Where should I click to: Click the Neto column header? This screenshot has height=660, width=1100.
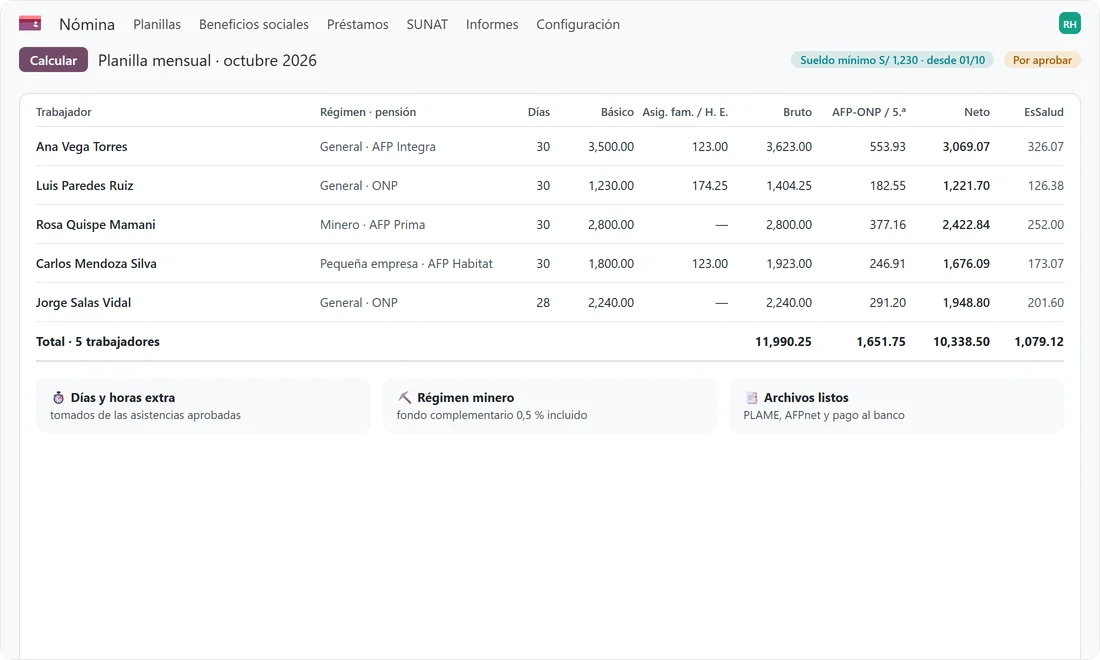coord(977,112)
